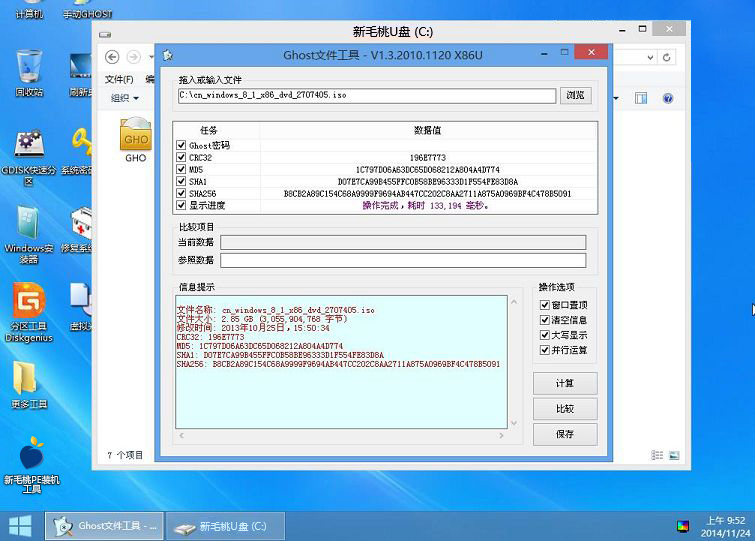This screenshot has width=755, height=541.
Task: Select the SHA256 hash value in table
Action: tap(428, 193)
